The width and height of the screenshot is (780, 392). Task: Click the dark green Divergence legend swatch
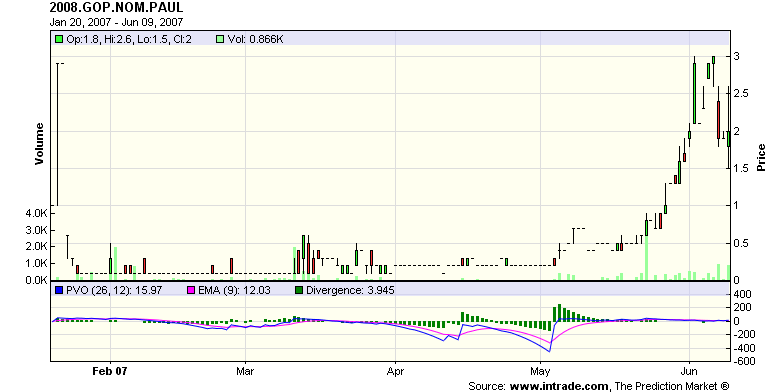pos(298,290)
